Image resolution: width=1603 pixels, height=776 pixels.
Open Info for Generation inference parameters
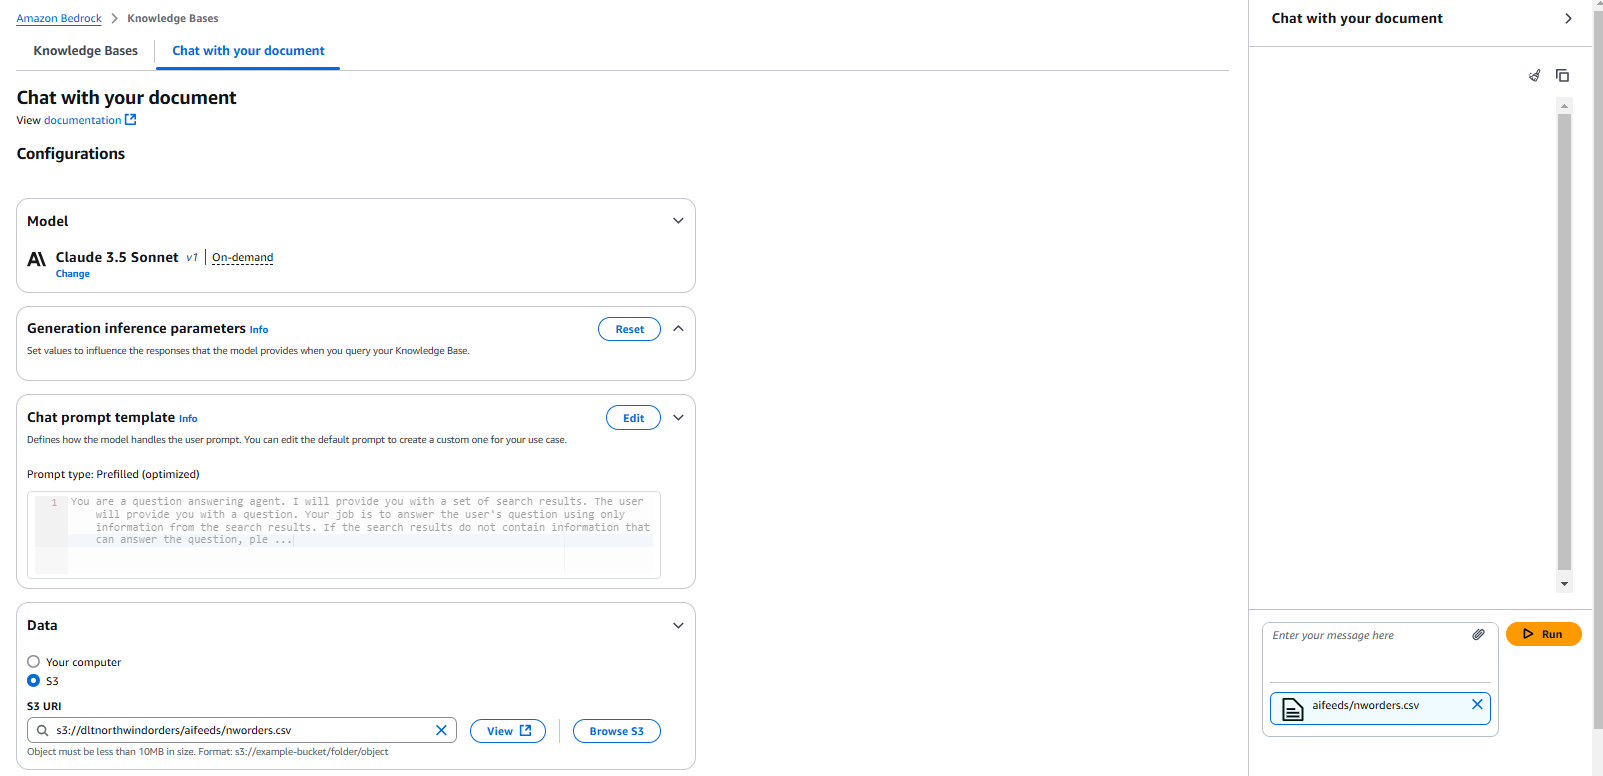click(259, 330)
